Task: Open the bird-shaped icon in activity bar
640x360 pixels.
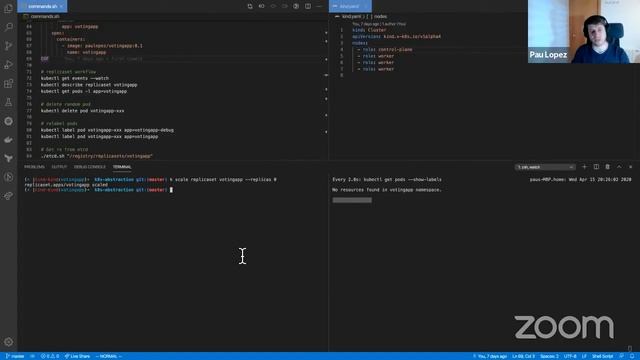Action: coord(8,158)
